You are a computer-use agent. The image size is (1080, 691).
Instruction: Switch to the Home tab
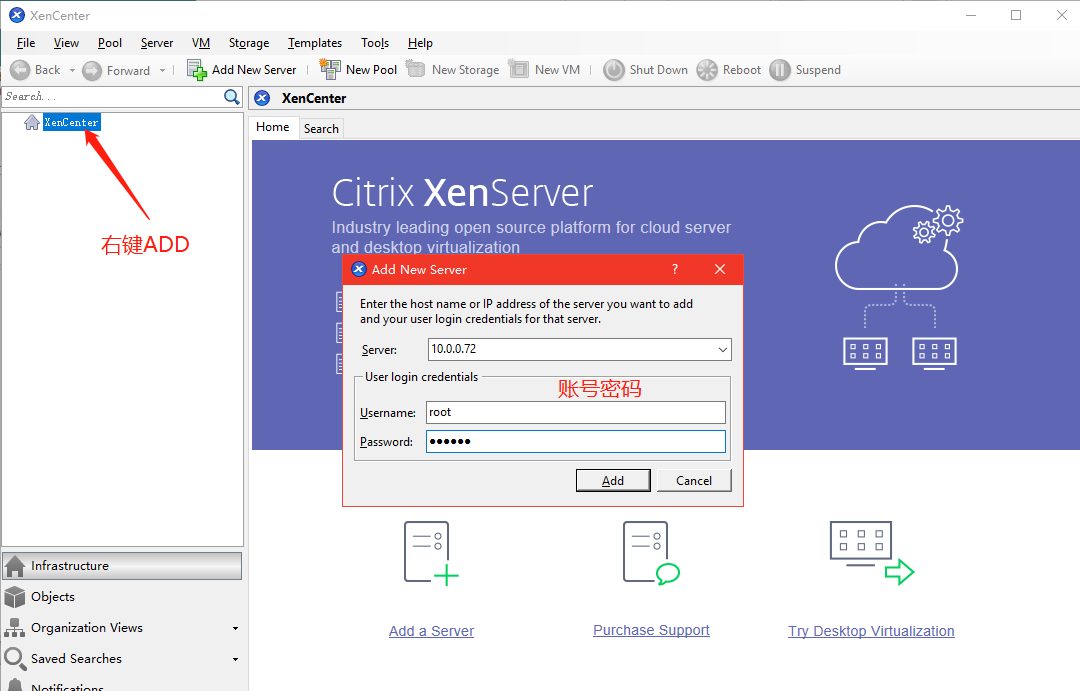[273, 127]
